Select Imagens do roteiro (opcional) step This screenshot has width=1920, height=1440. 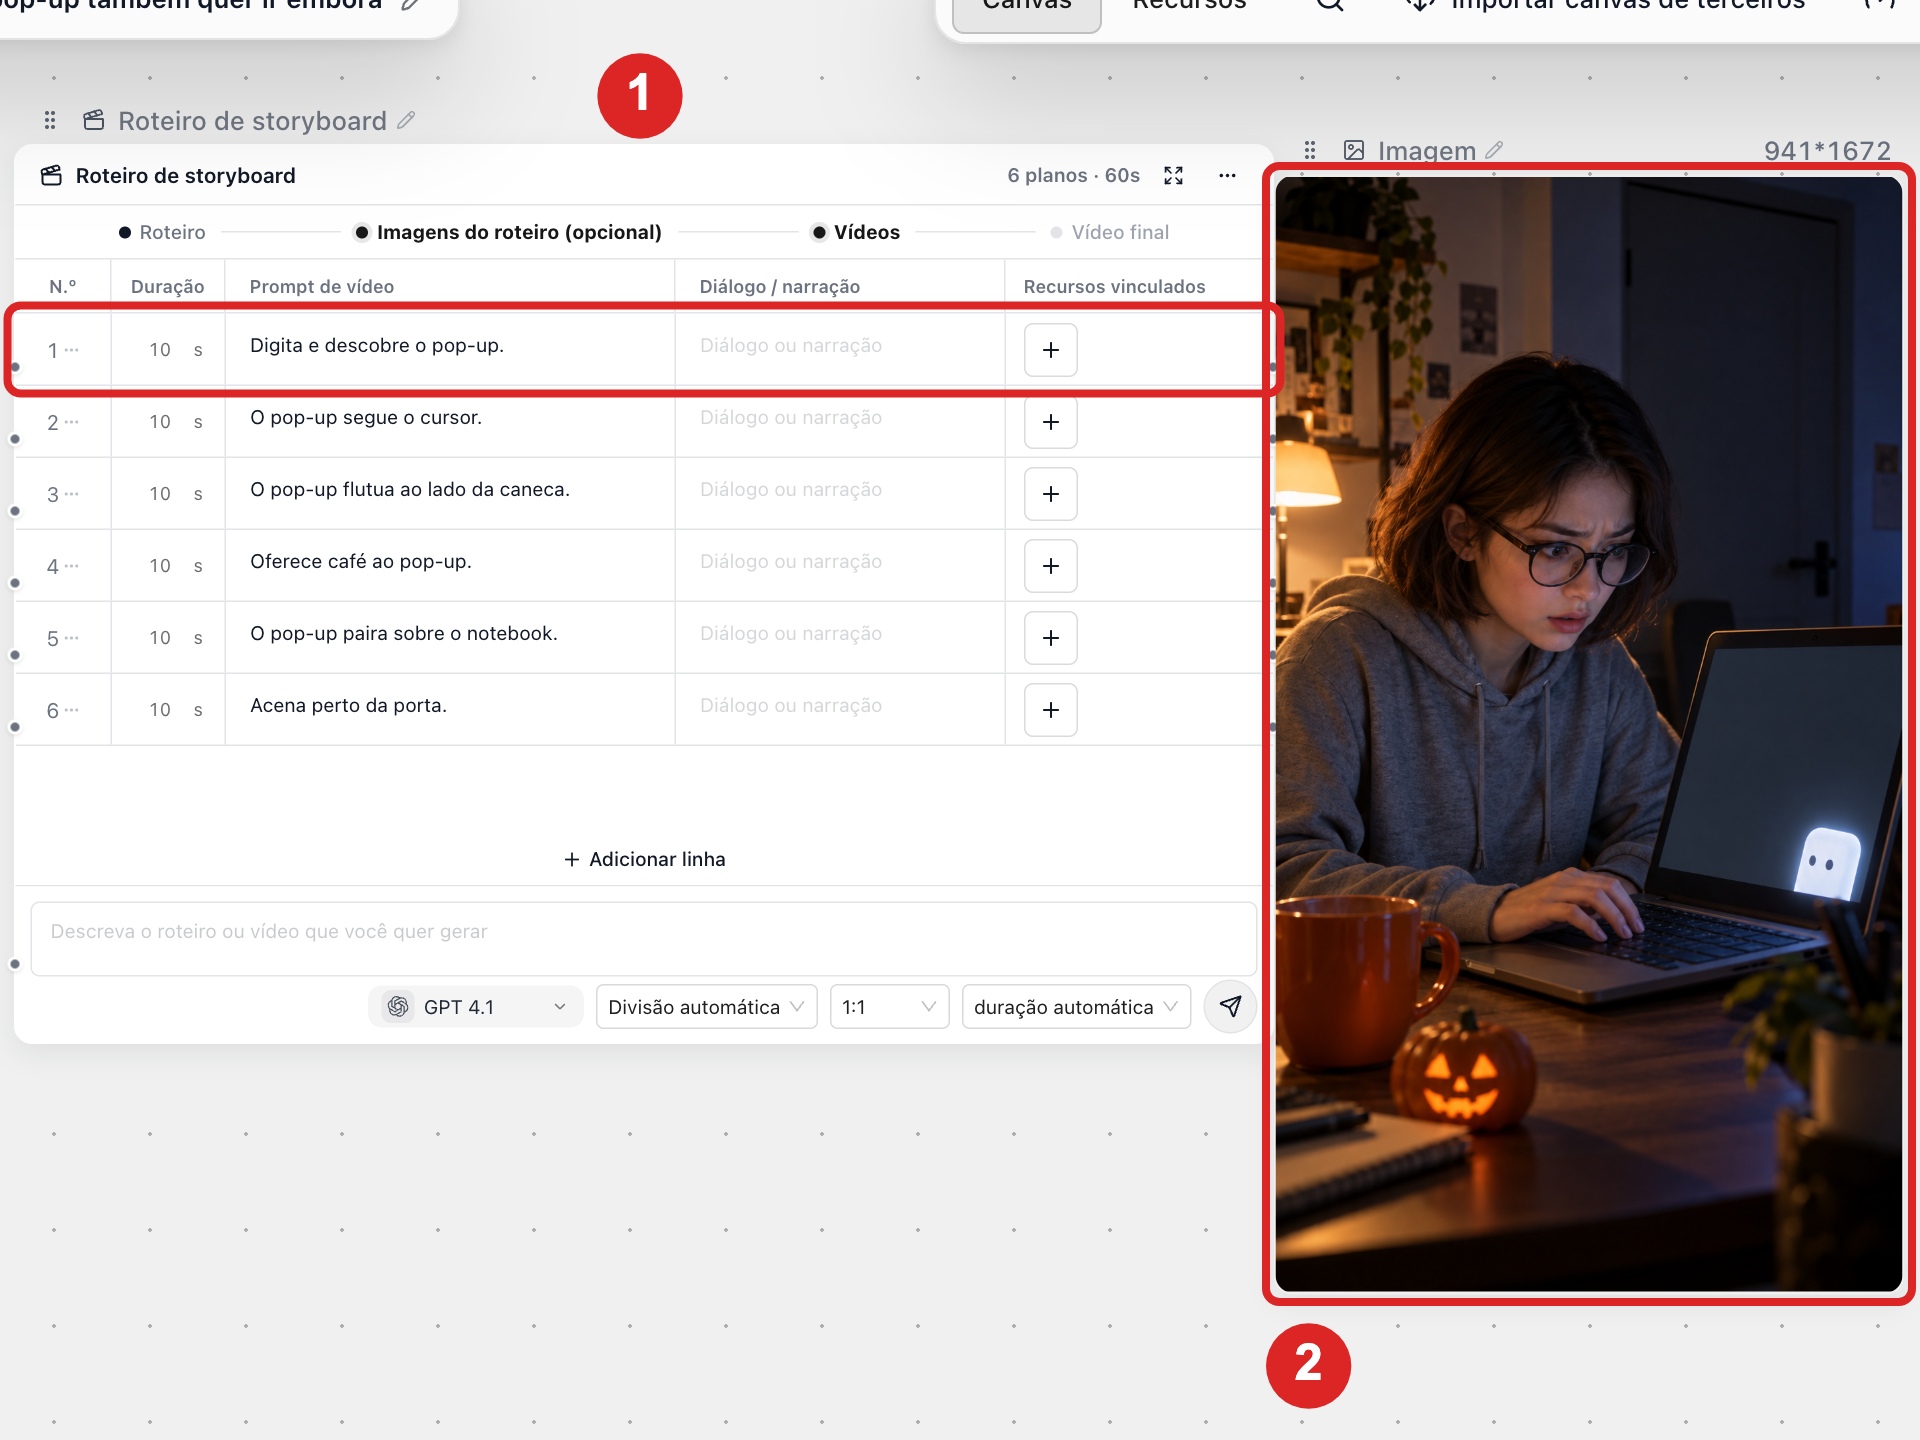tap(508, 232)
